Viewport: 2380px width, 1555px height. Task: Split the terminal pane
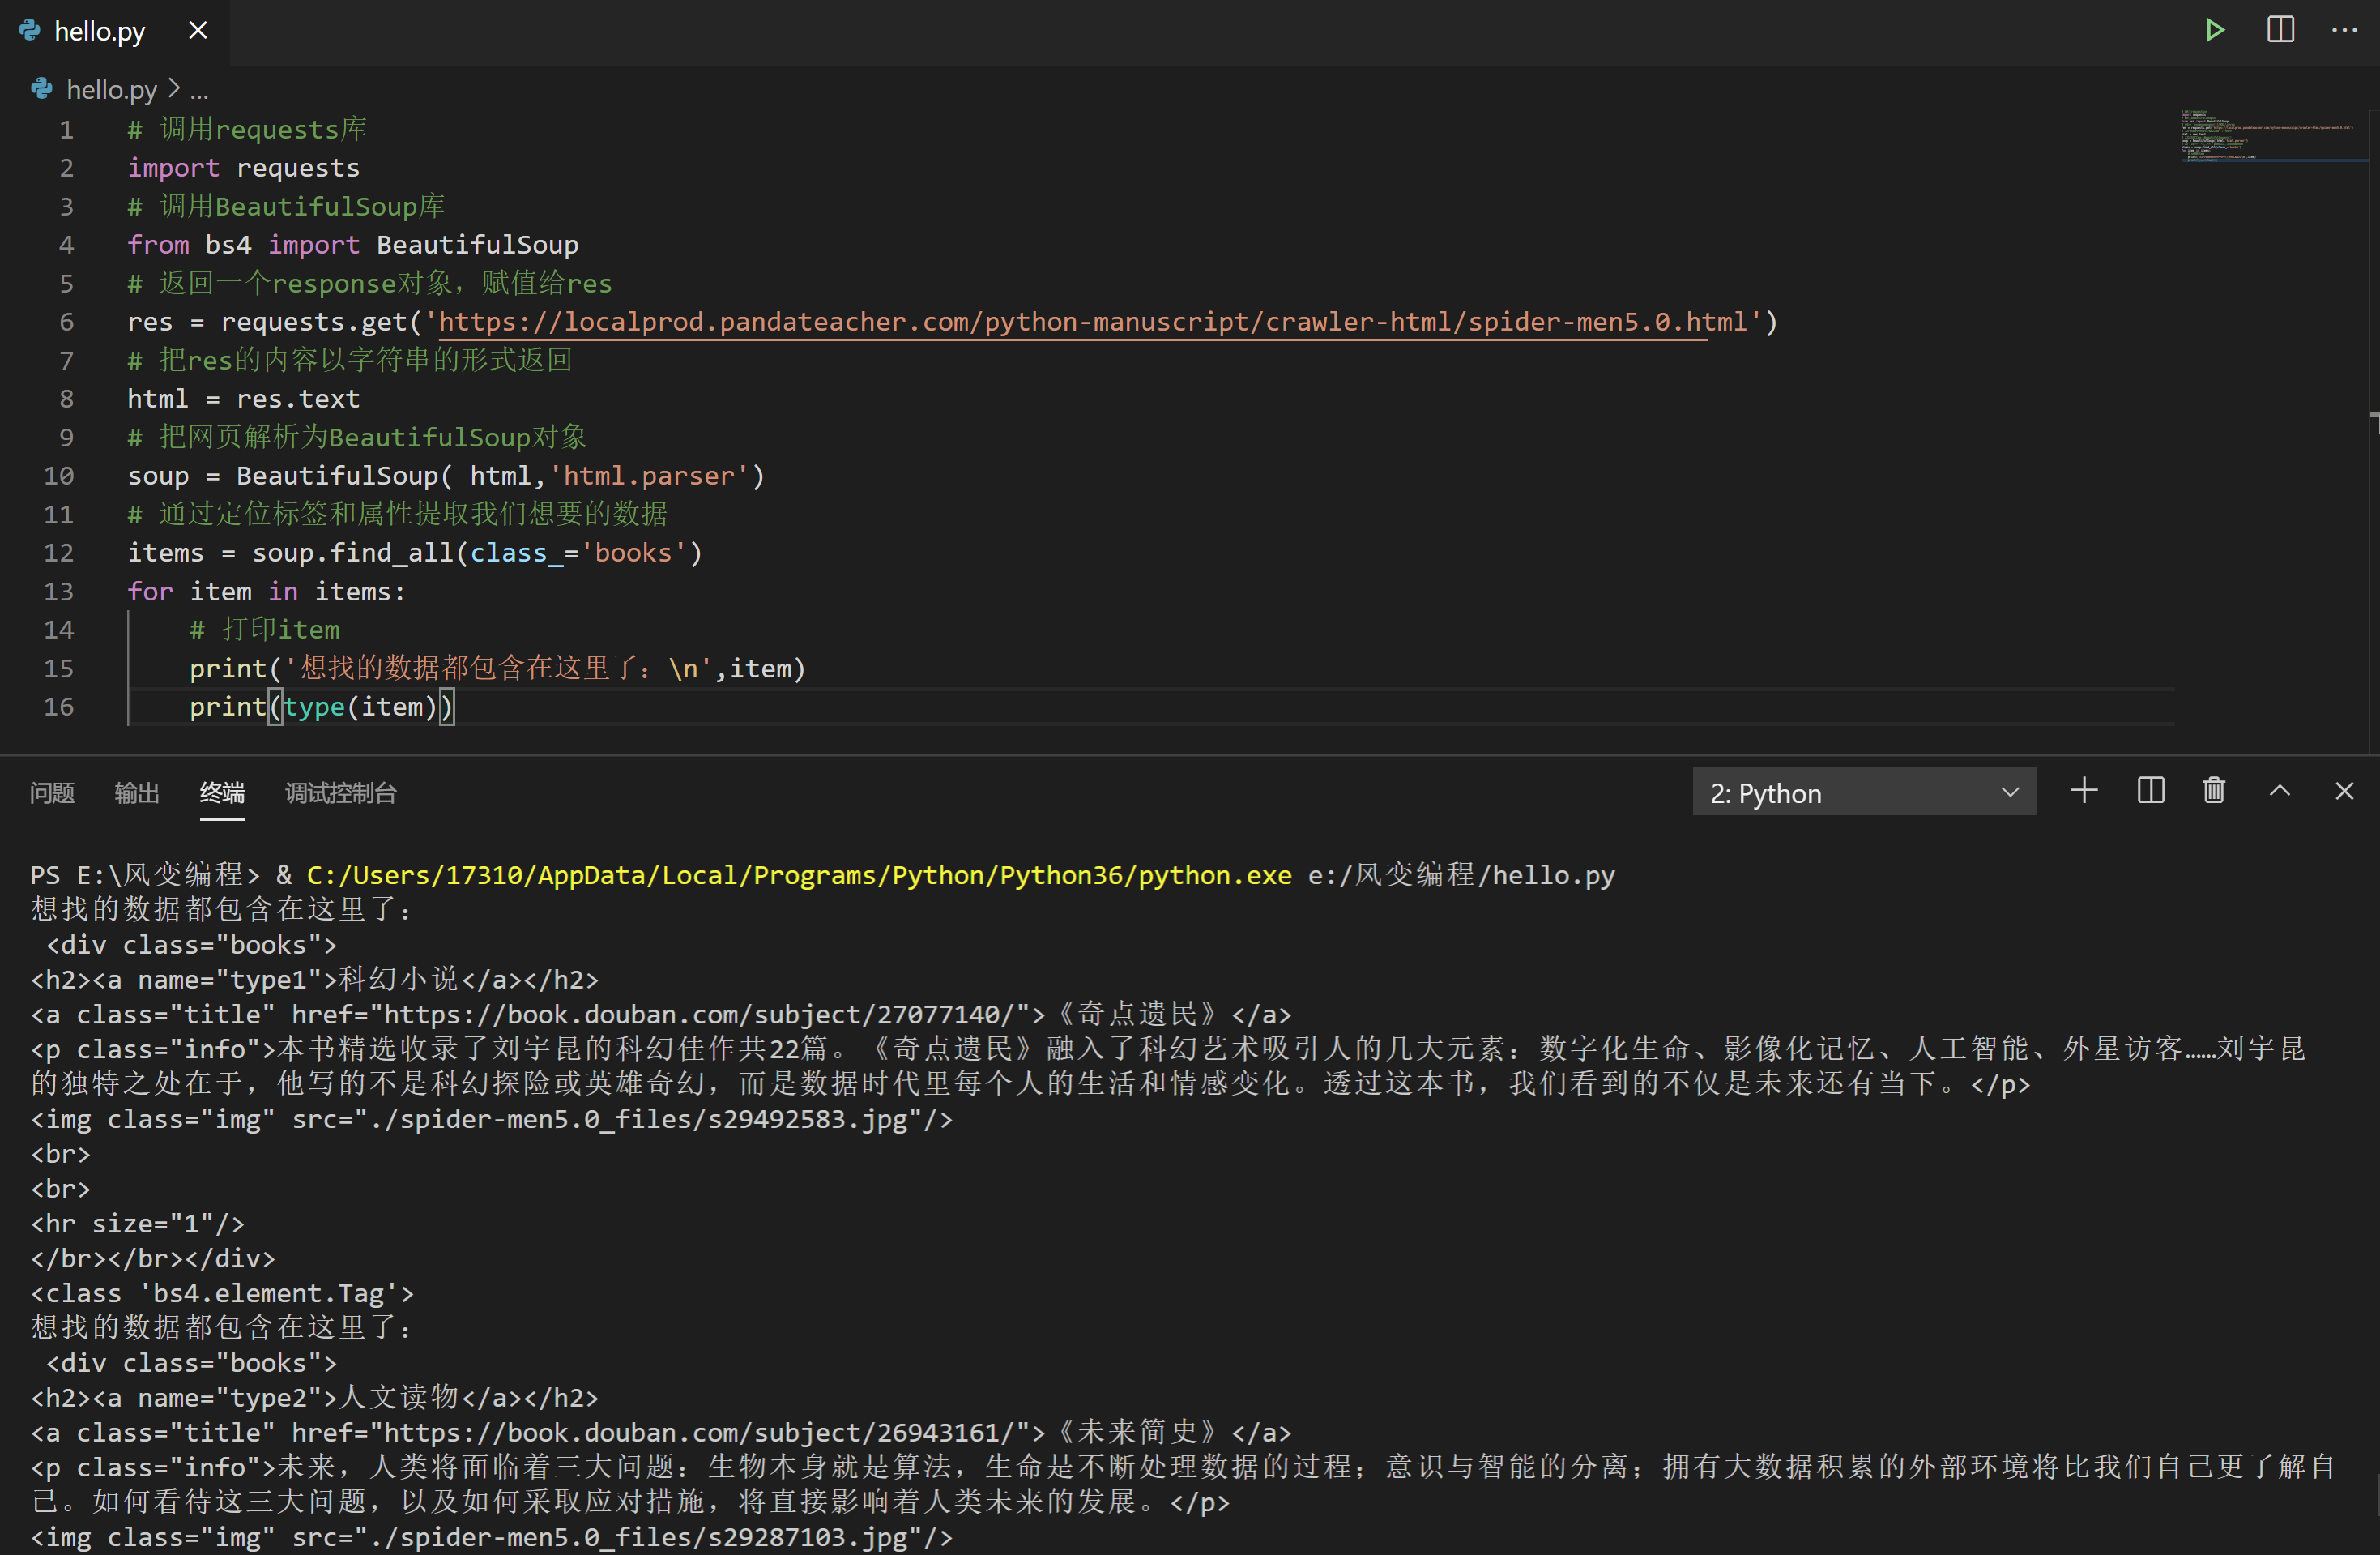pos(2150,791)
